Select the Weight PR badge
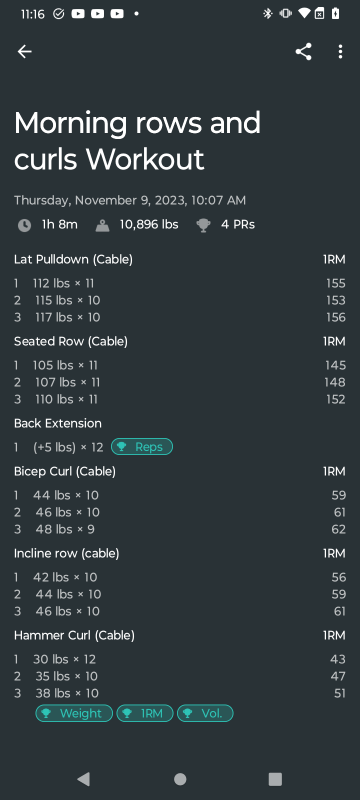This screenshot has height=800, width=360. 74,713
